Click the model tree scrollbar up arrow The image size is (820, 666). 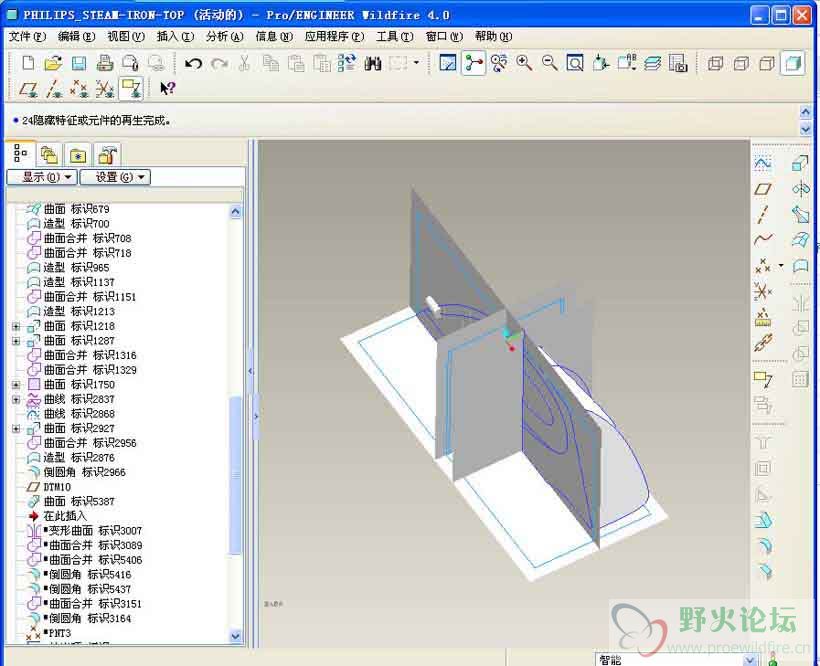[235, 212]
